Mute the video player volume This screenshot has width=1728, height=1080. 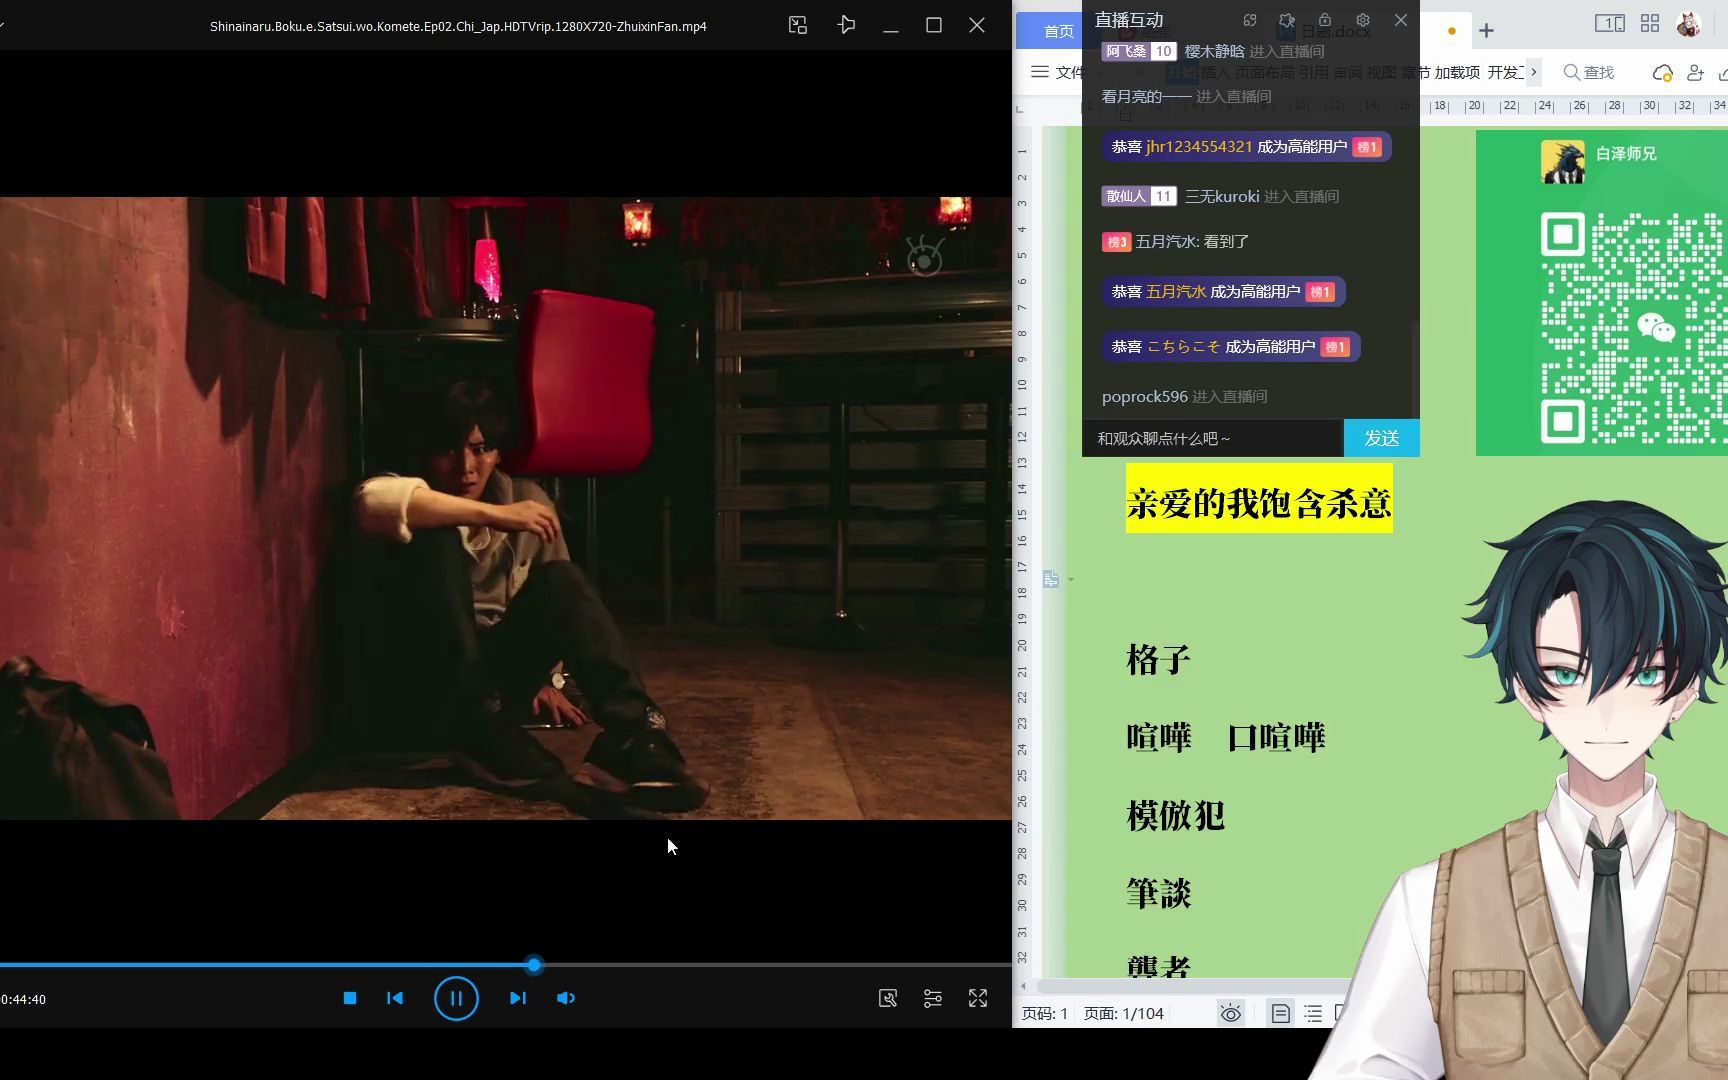coord(566,998)
